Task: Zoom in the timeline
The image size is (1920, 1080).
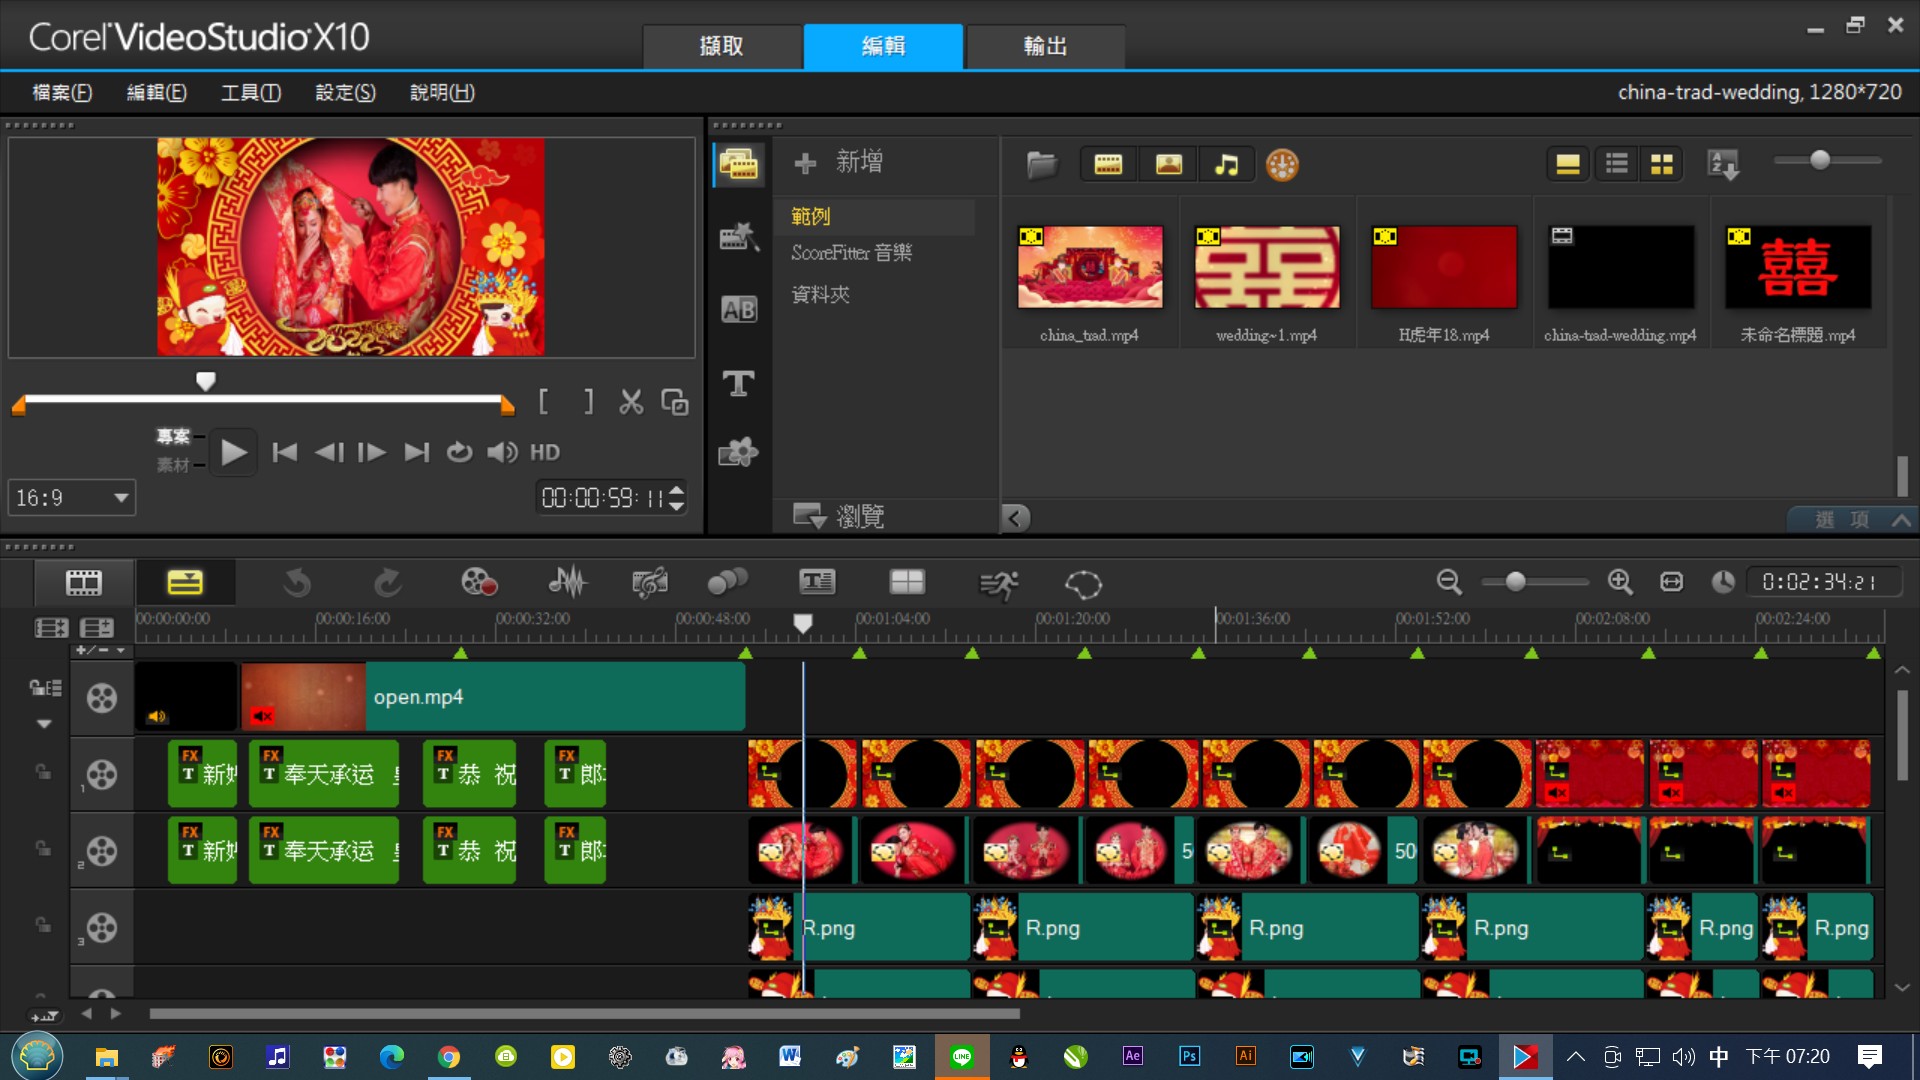Action: click(1620, 582)
